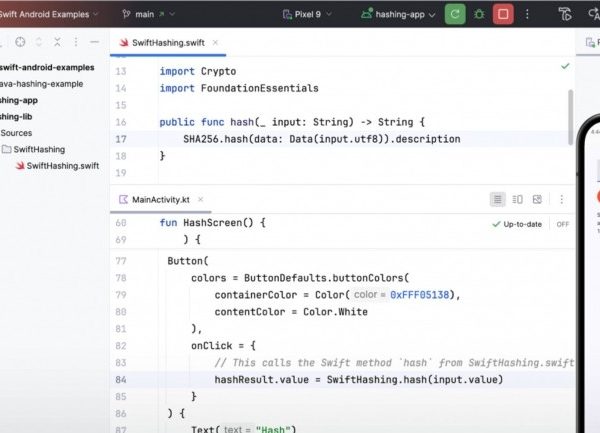This screenshot has height=433, width=600.
Task: Click the Swift editor vertical scrollbar
Action: (571, 117)
